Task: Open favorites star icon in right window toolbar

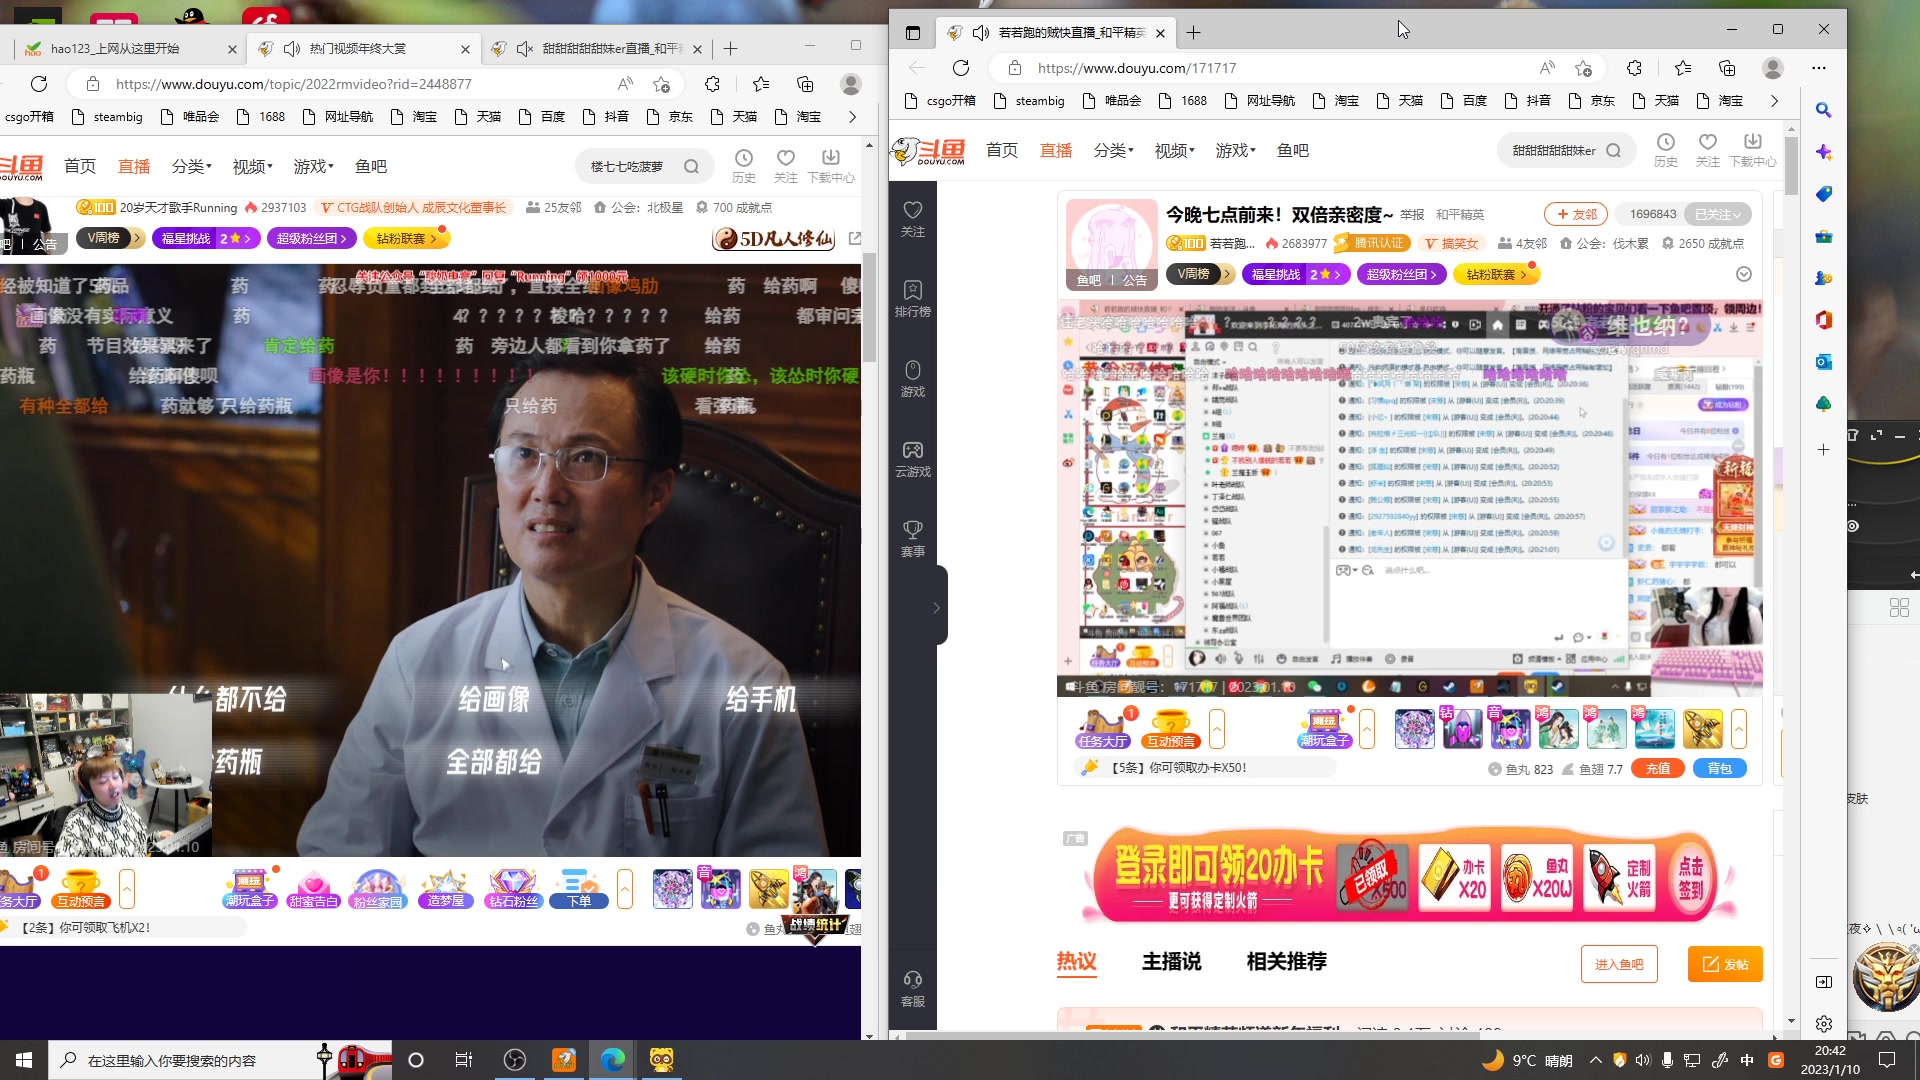Action: point(1683,68)
